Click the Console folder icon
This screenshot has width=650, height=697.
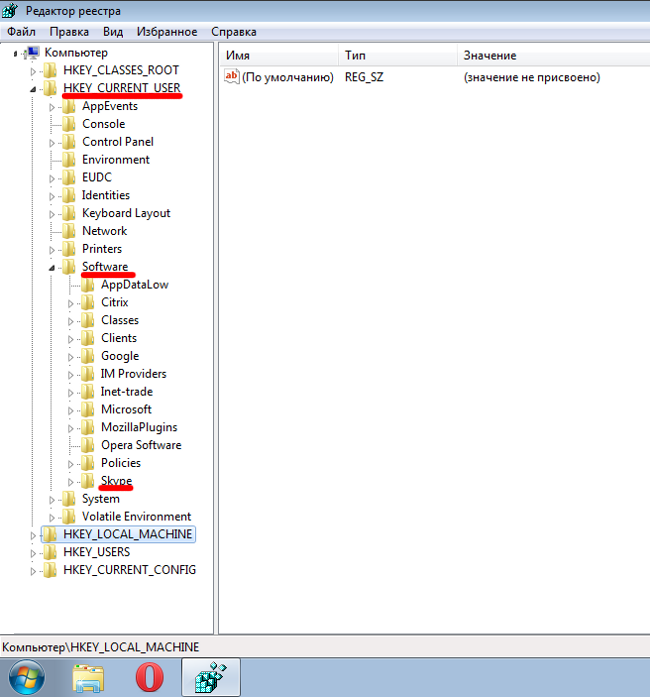69,124
